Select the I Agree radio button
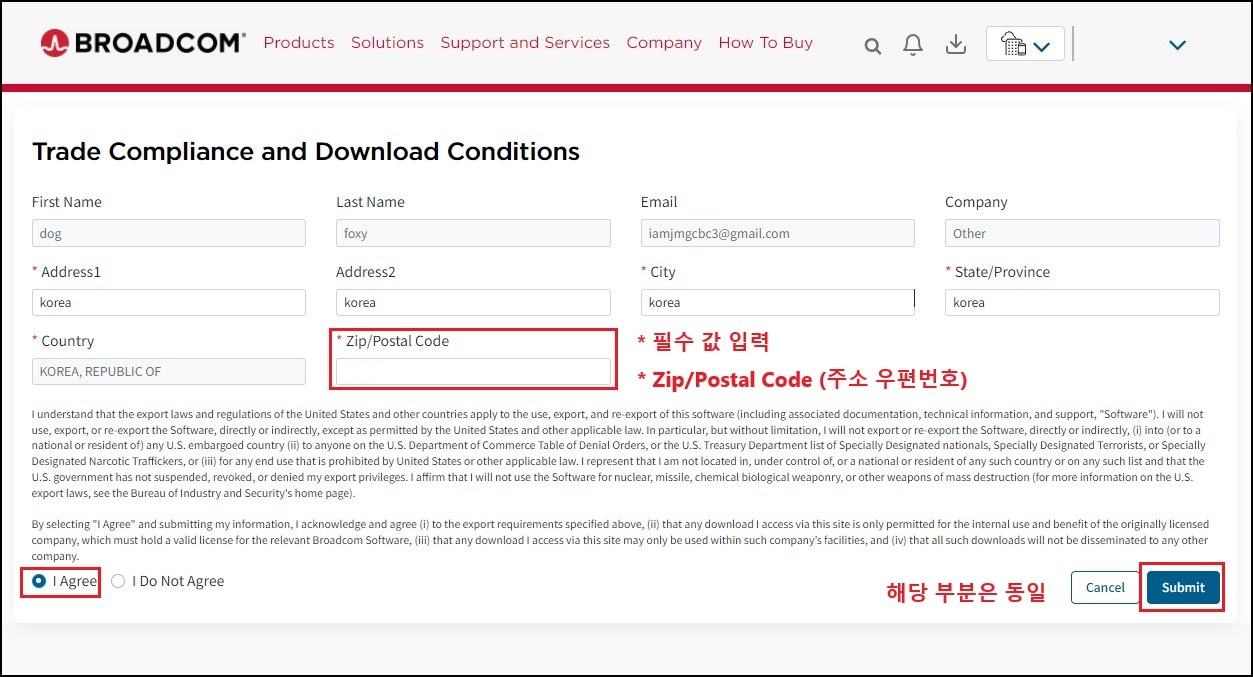This screenshot has height=677, width=1253. coord(39,581)
